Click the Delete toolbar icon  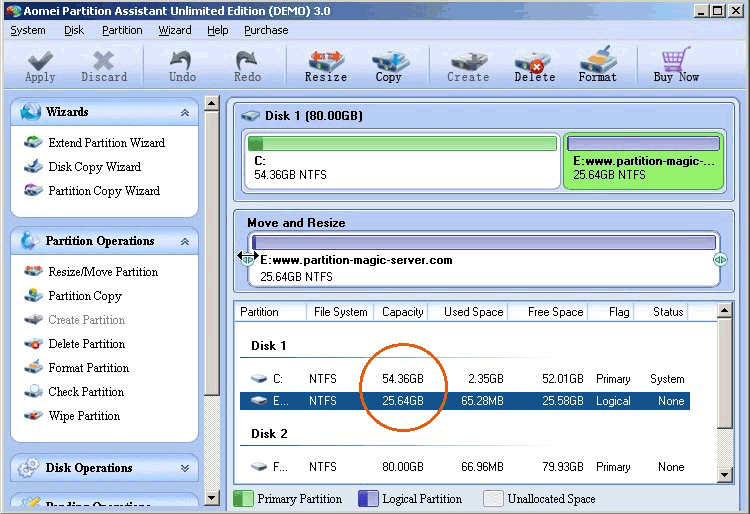[533, 61]
